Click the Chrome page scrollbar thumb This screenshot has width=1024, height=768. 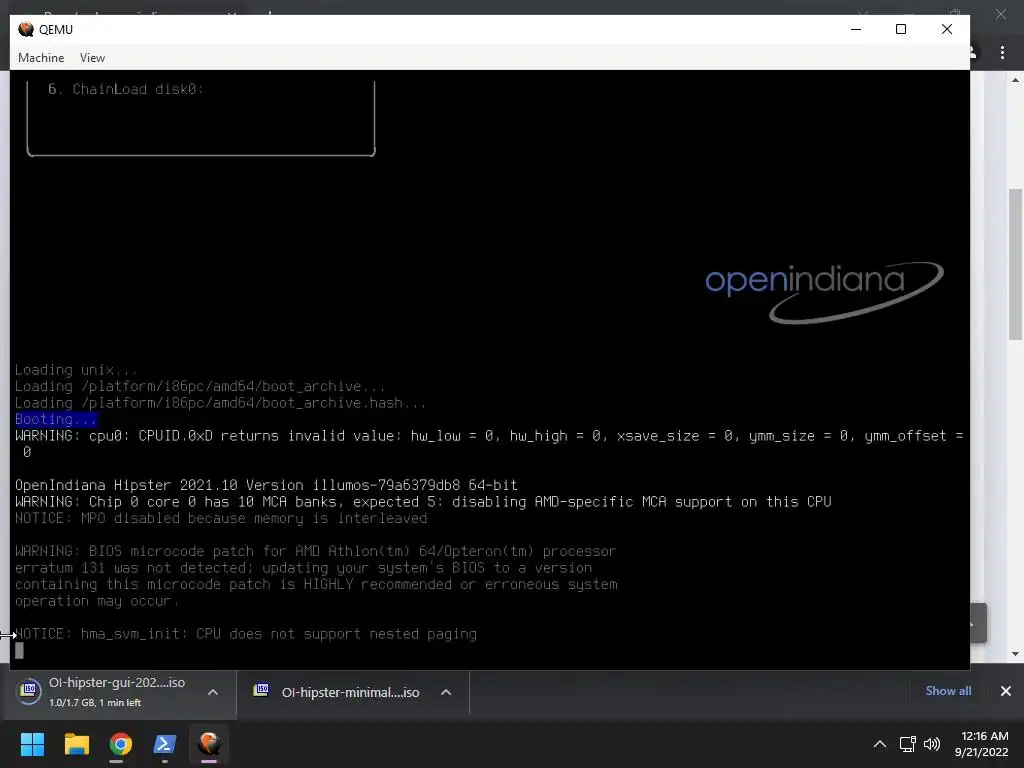(x=1015, y=264)
